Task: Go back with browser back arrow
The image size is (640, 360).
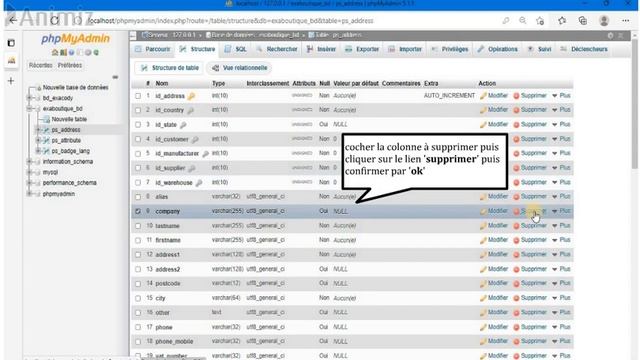Action: pyautogui.click(x=13, y=20)
